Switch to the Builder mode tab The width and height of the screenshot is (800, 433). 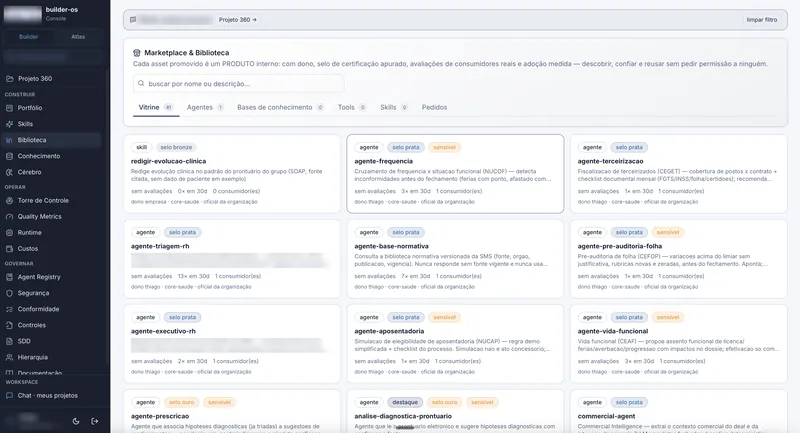point(29,37)
